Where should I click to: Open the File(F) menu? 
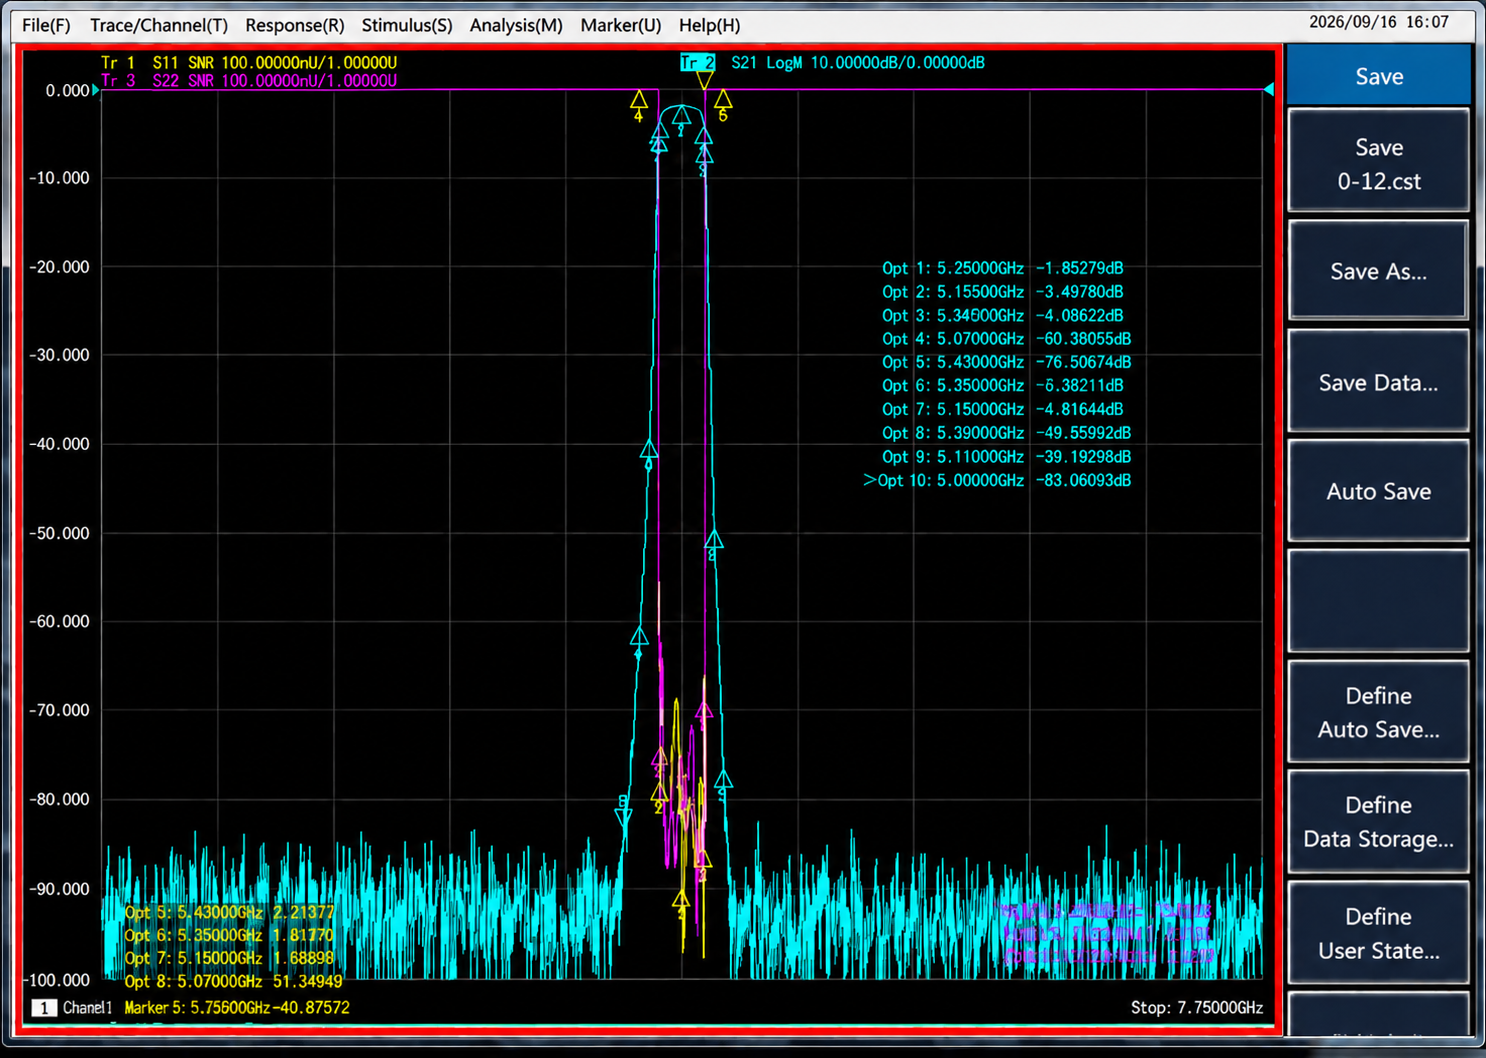coord(46,25)
